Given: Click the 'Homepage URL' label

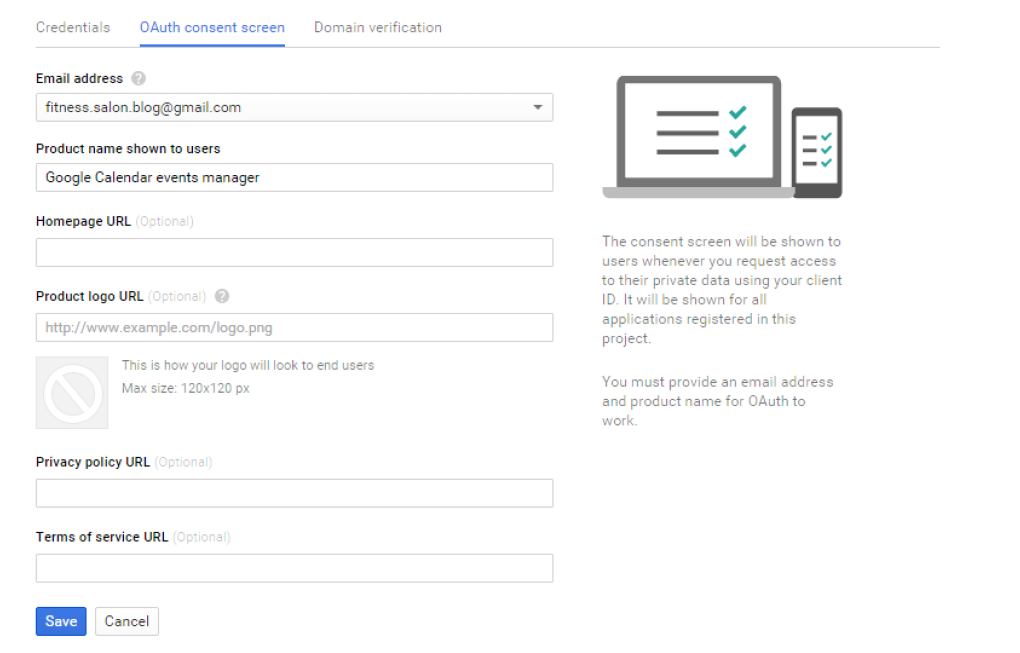Looking at the screenshot, I should pyautogui.click(x=83, y=222).
